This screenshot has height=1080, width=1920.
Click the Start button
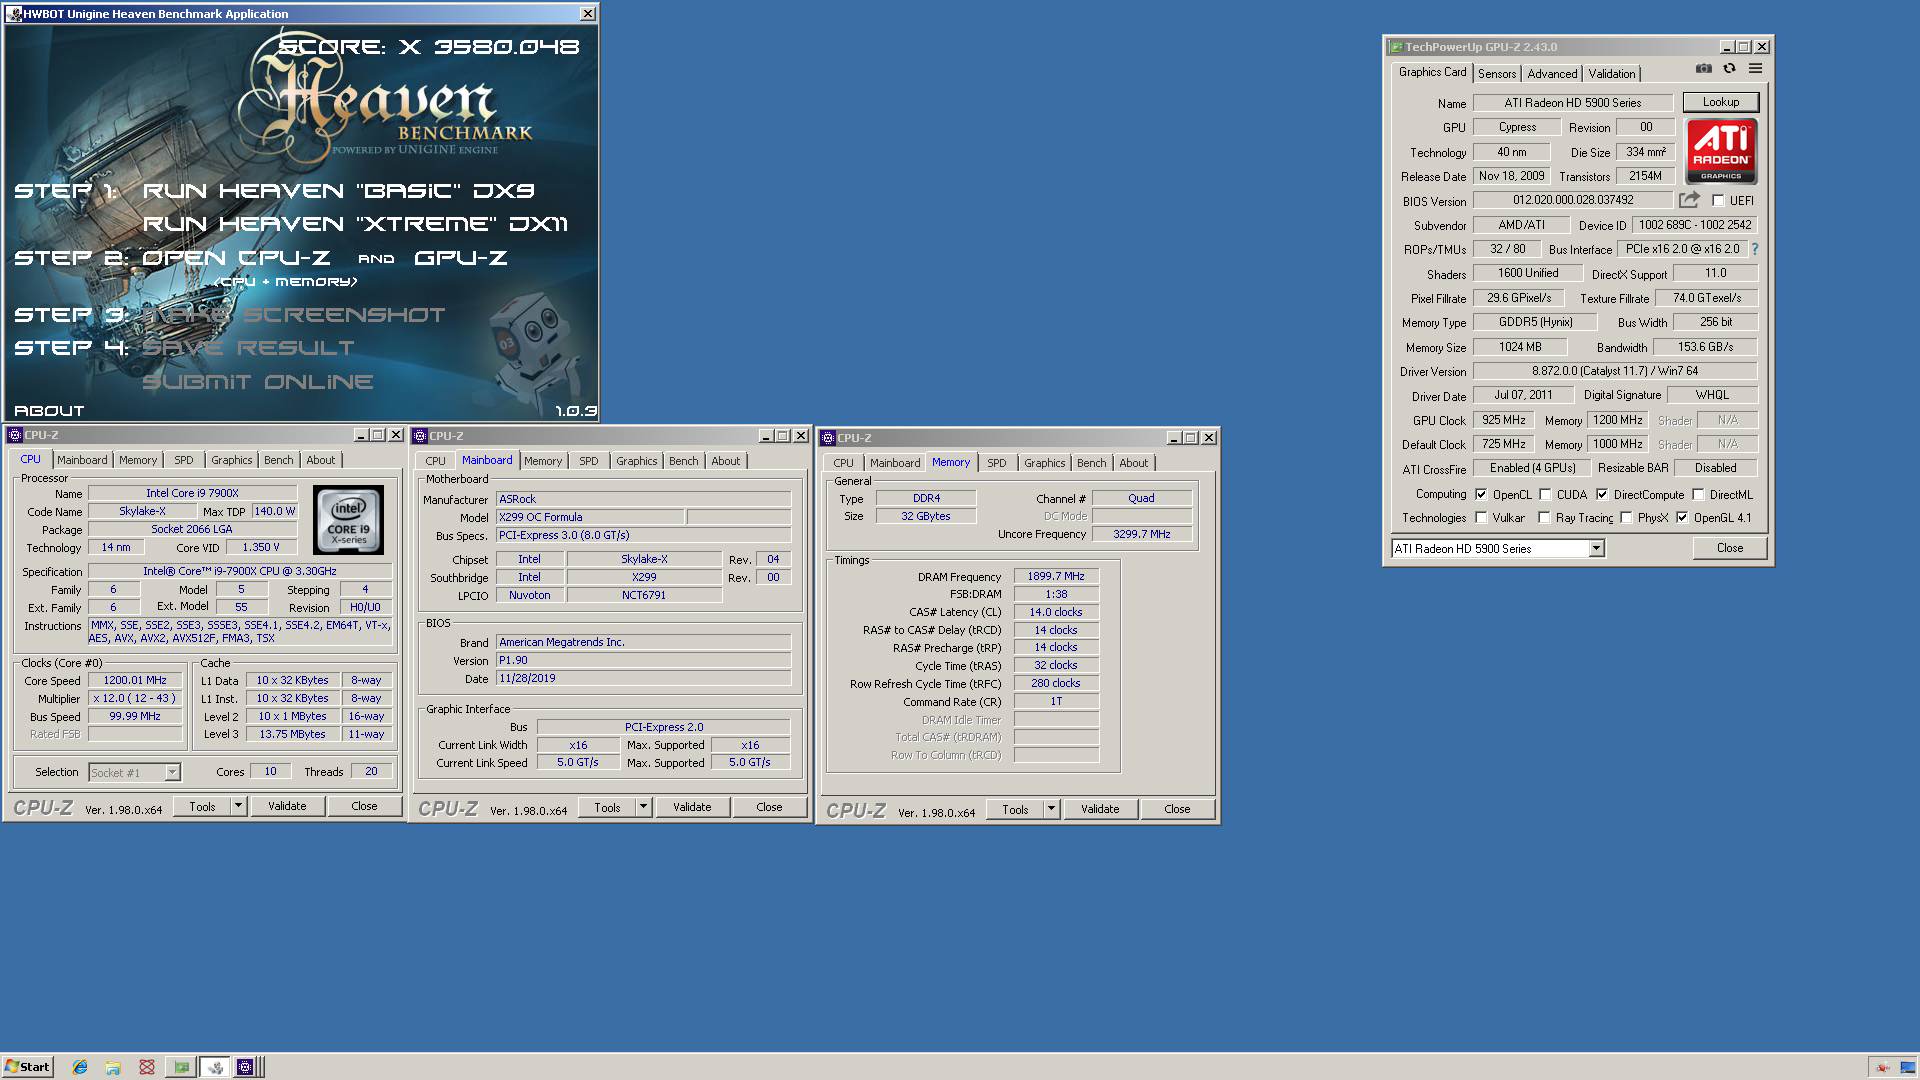click(x=27, y=1067)
